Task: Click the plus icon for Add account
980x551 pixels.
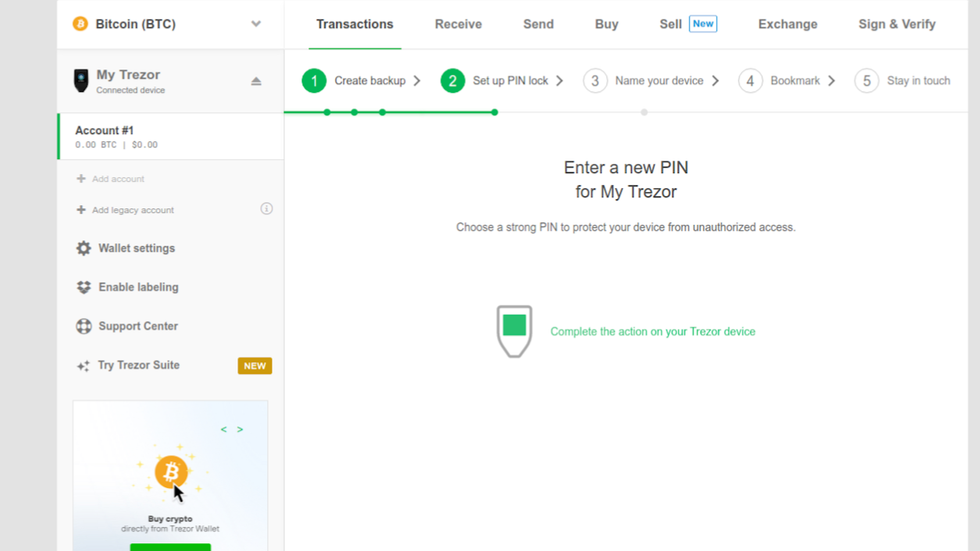Action: click(81, 179)
